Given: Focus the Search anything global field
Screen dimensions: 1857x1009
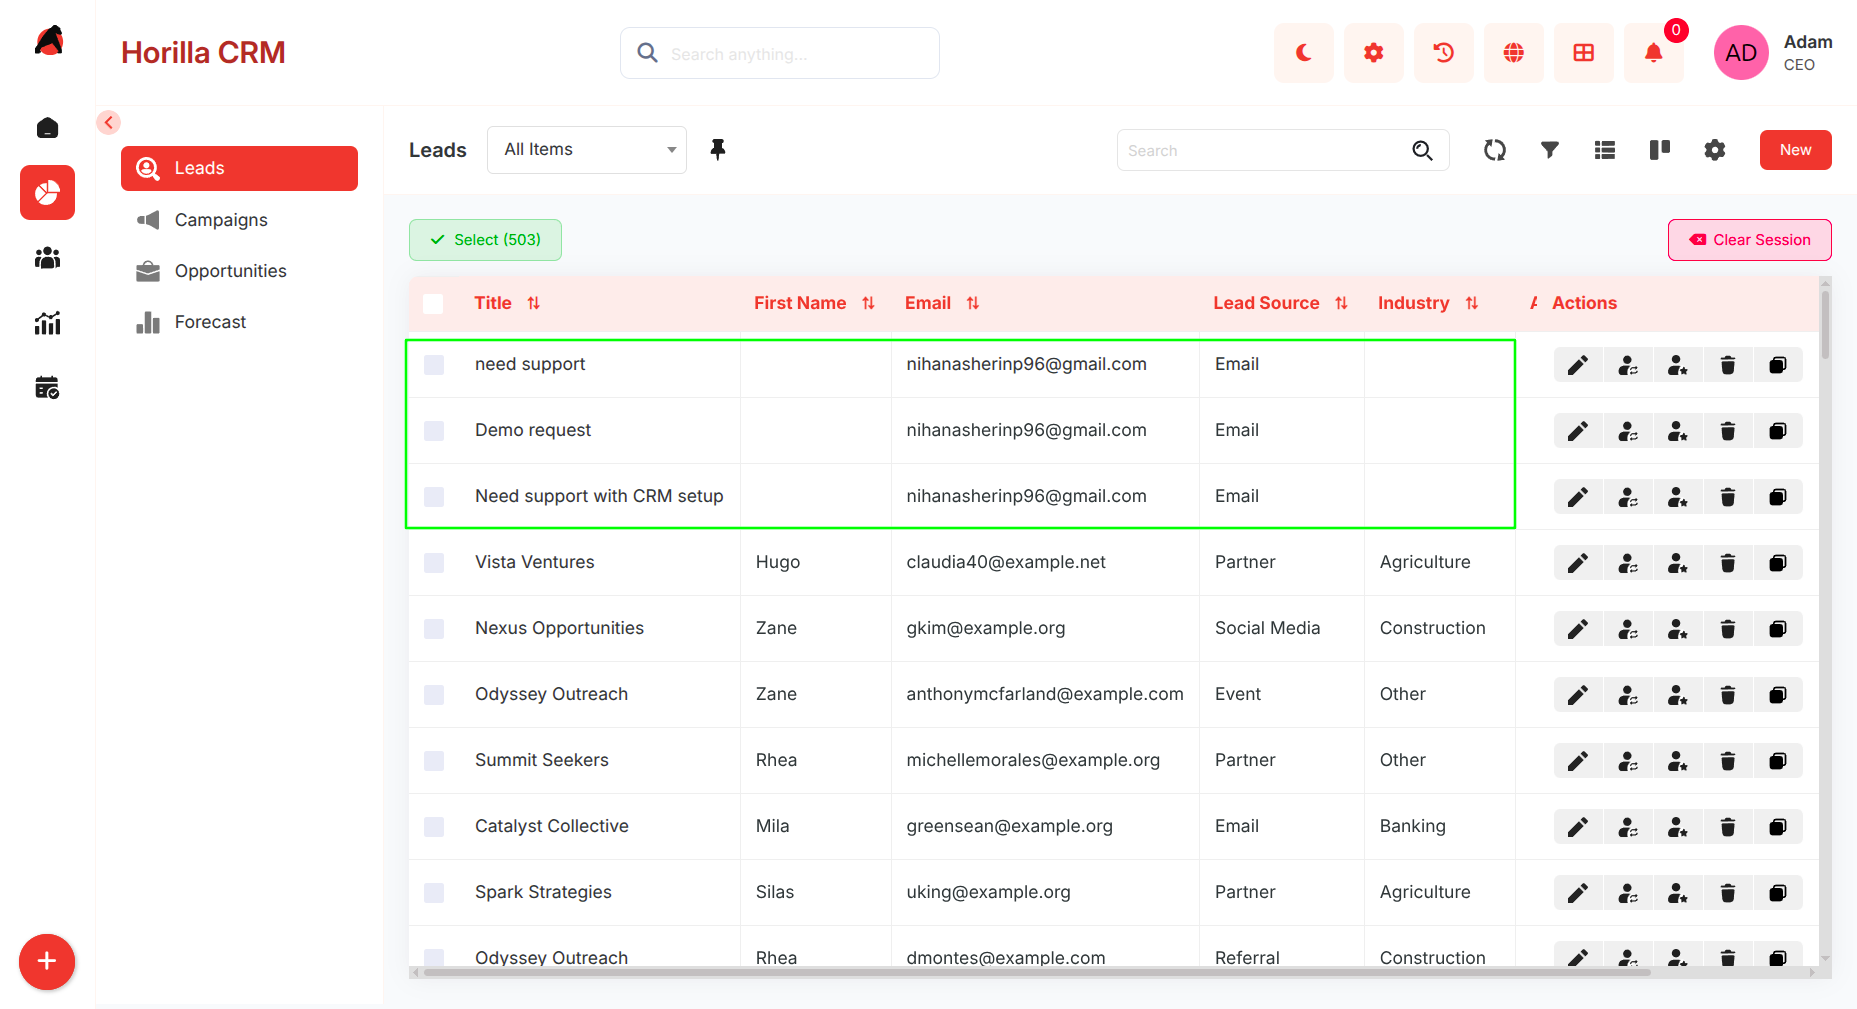Looking at the screenshot, I should pos(780,53).
